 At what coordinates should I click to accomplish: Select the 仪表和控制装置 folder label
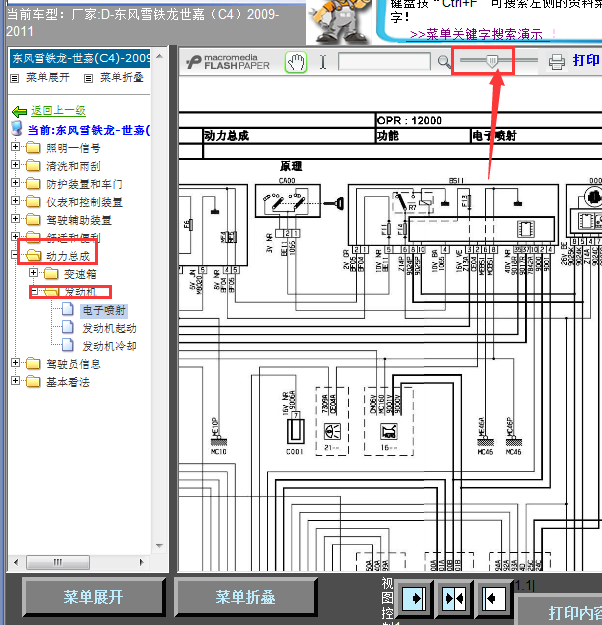[84, 202]
